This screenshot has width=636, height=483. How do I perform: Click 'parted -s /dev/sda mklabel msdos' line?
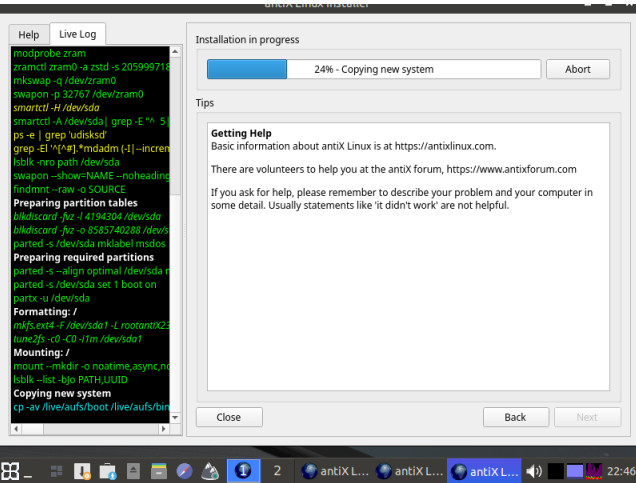pyautogui.click(x=89, y=244)
